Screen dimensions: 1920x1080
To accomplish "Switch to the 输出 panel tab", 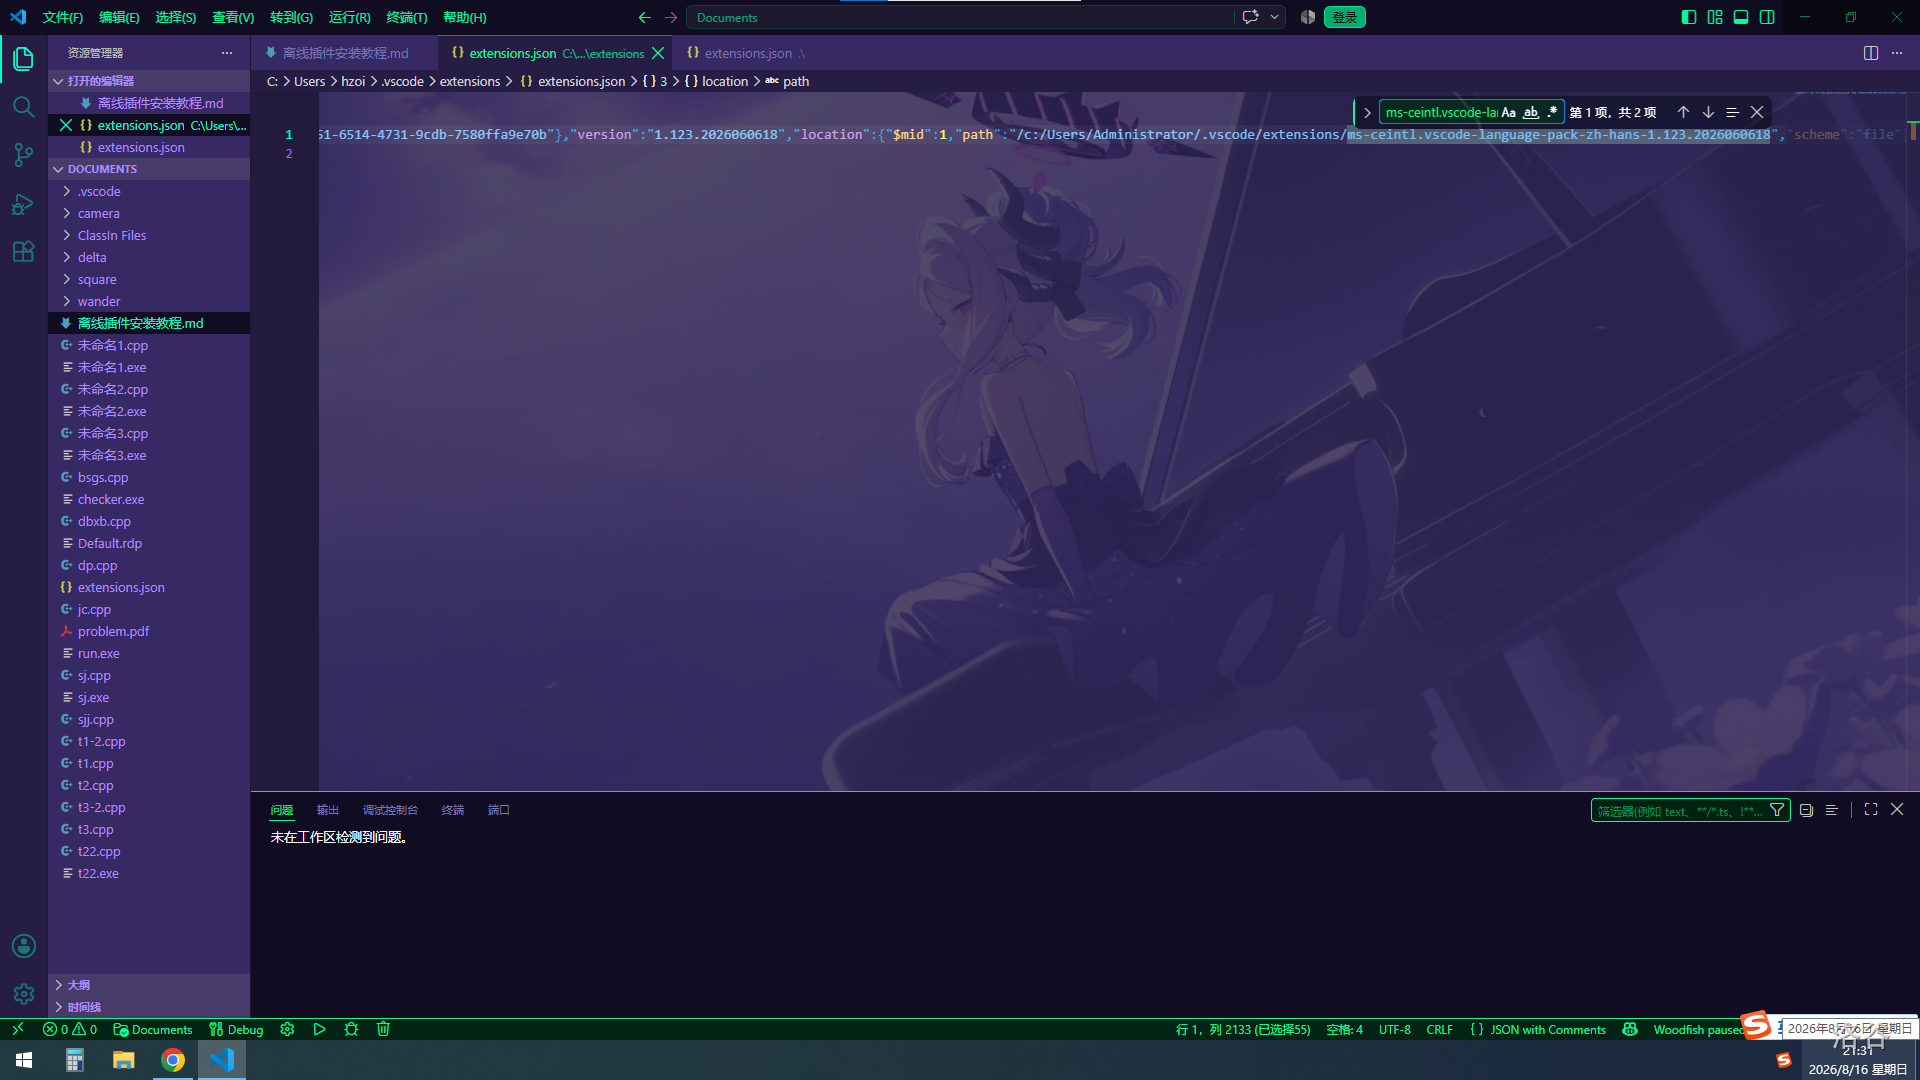I will tap(328, 810).
